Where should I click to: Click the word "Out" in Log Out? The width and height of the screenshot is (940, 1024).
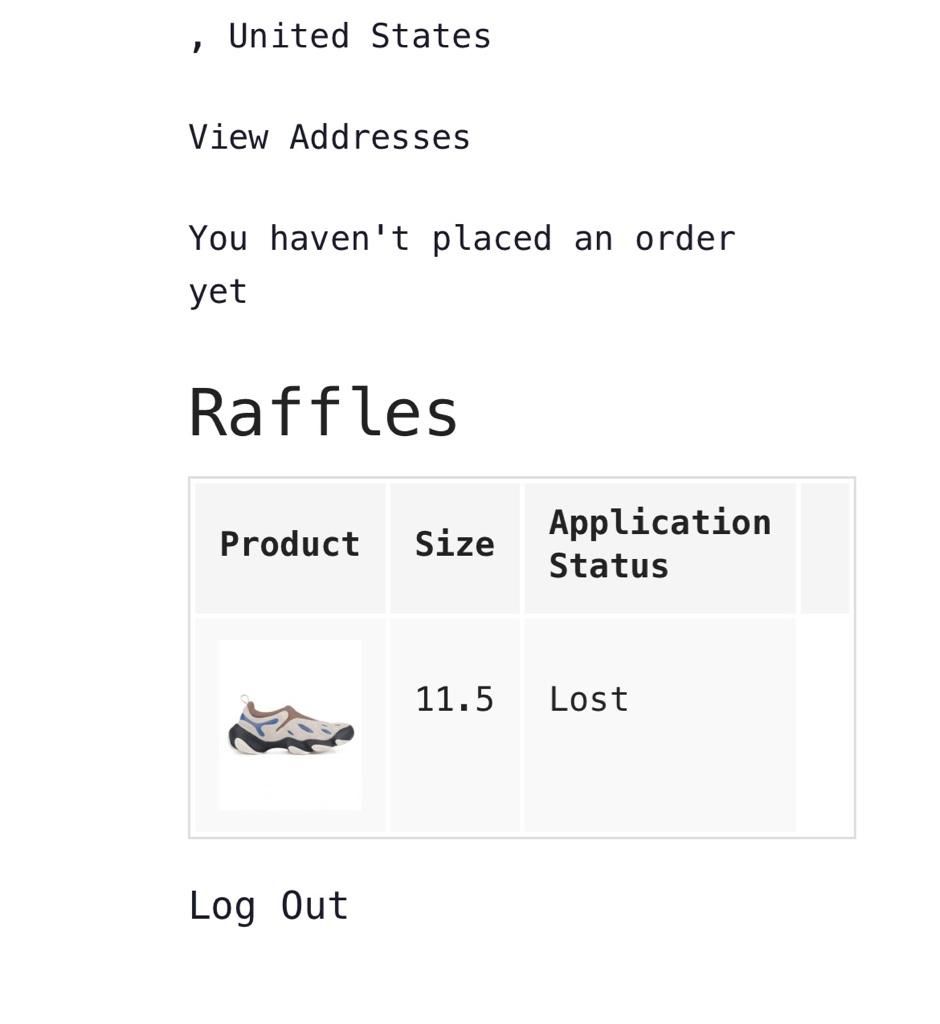[314, 905]
